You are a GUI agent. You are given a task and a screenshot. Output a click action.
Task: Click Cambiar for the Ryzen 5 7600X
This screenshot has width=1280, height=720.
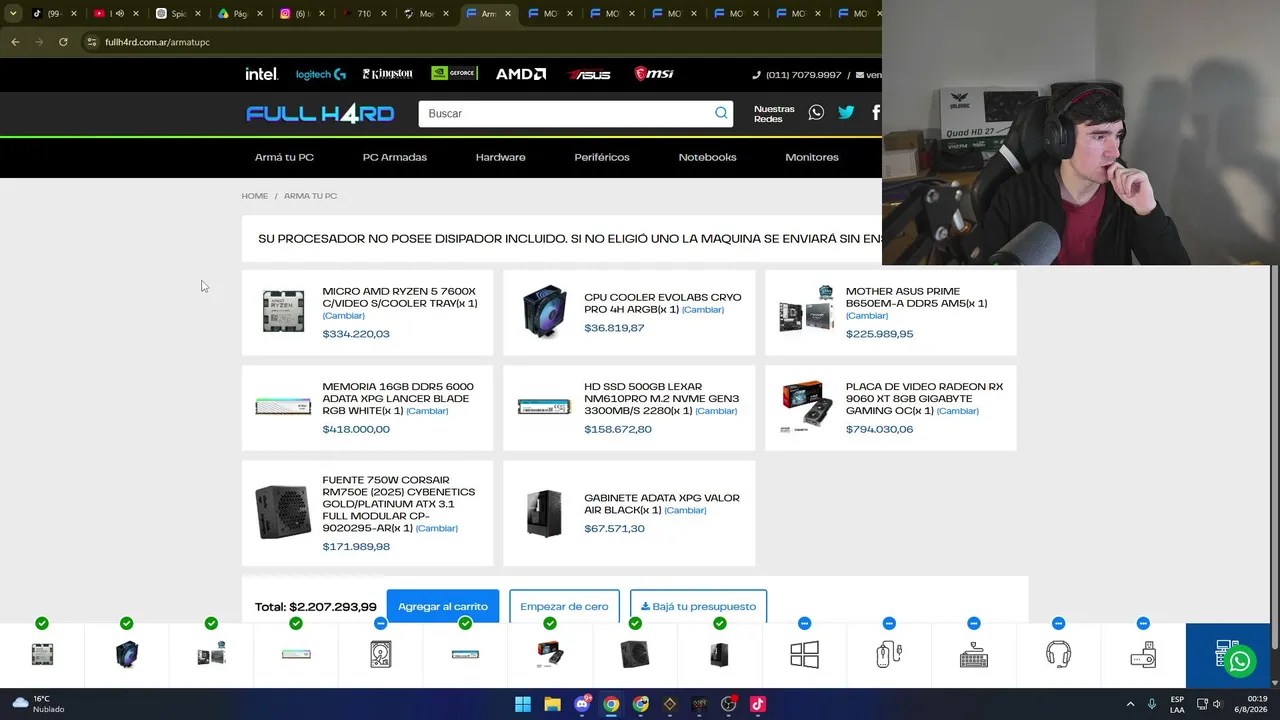click(343, 316)
